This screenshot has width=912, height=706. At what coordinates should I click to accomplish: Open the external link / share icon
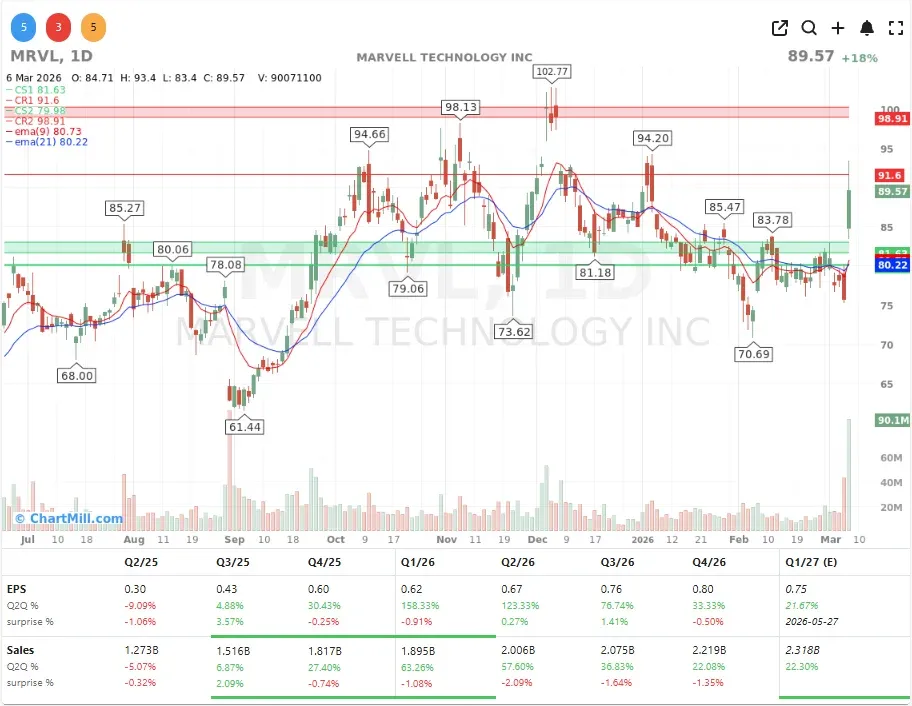[x=780, y=28]
